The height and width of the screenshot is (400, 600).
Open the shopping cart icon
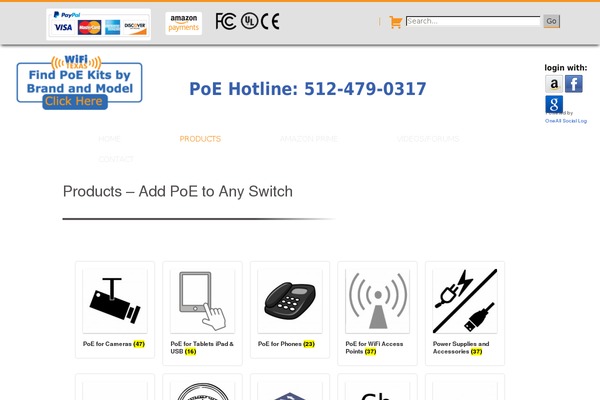tap(395, 22)
